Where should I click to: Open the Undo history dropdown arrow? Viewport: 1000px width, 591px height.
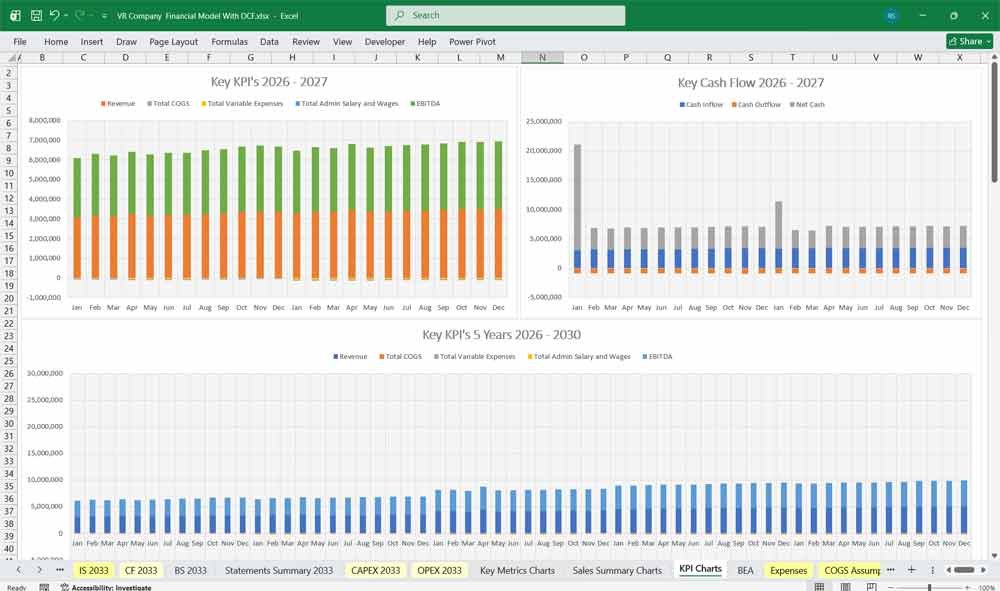pyautogui.click(x=66, y=15)
